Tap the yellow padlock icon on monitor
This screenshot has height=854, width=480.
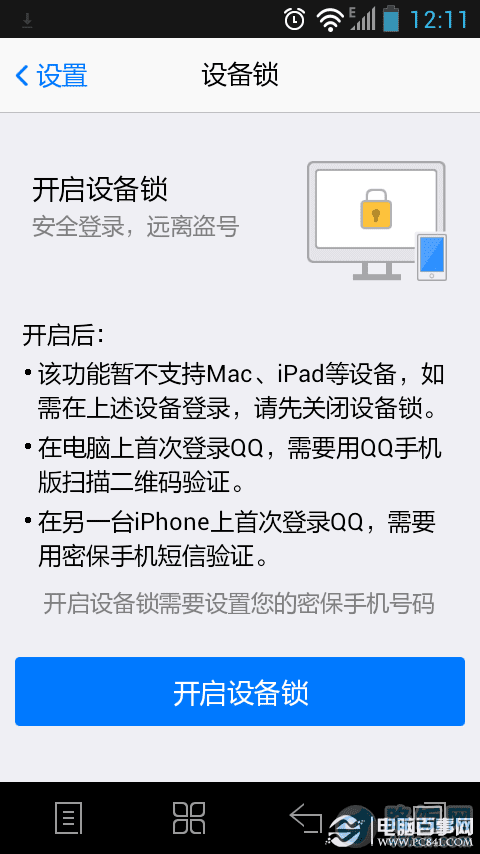click(x=376, y=209)
